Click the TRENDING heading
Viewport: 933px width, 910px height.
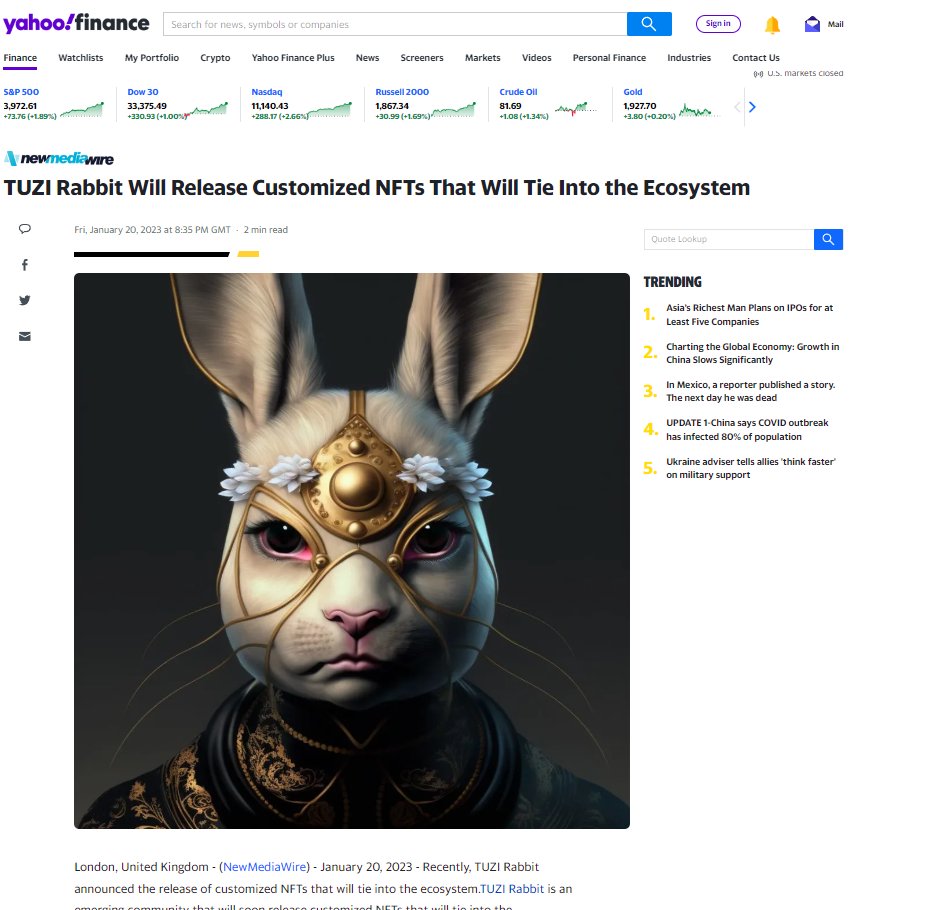pos(672,282)
